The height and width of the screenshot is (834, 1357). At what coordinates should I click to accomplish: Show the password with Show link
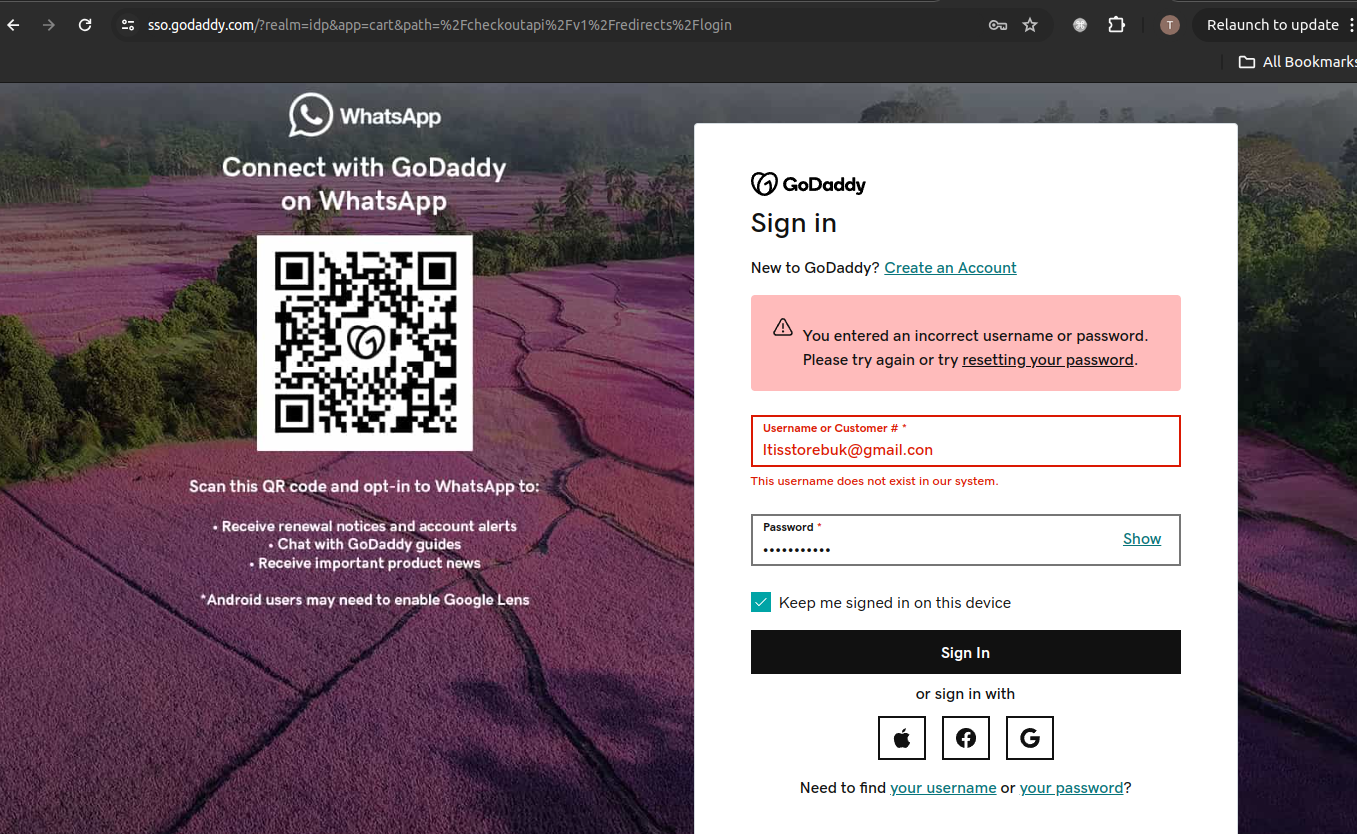click(x=1142, y=539)
